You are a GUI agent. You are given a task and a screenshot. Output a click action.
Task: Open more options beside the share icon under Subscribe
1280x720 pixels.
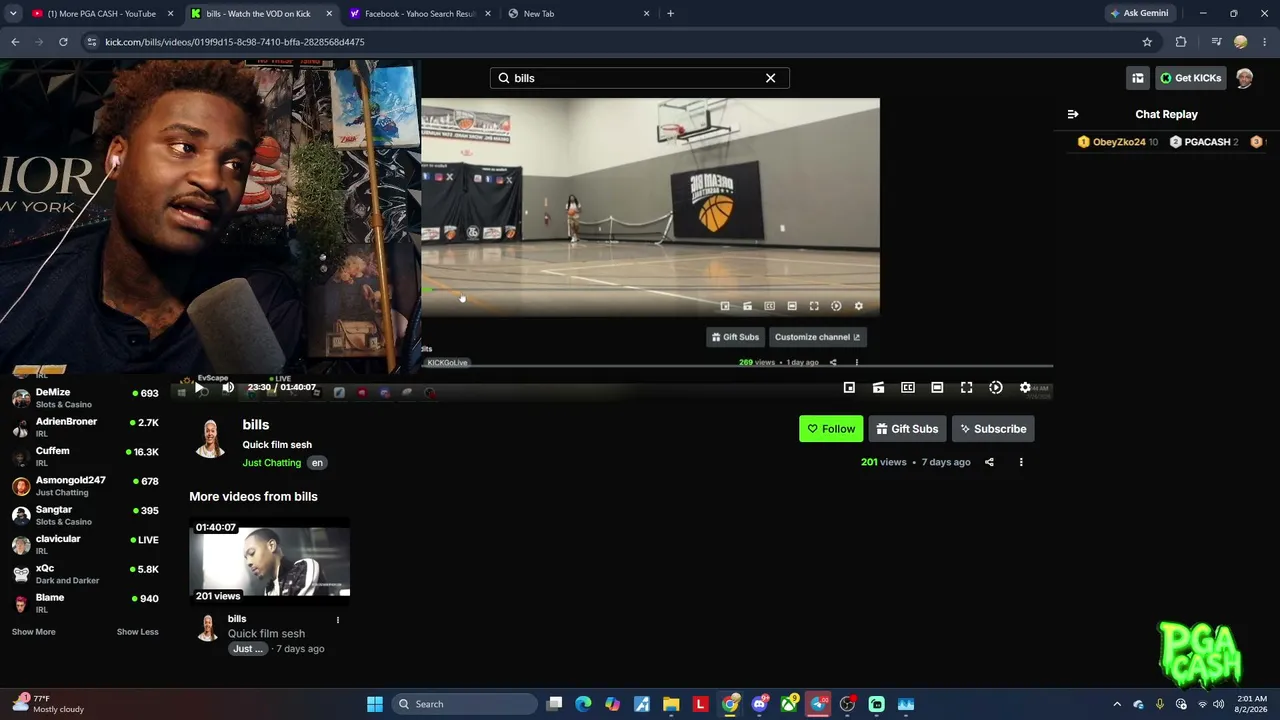click(x=1021, y=462)
